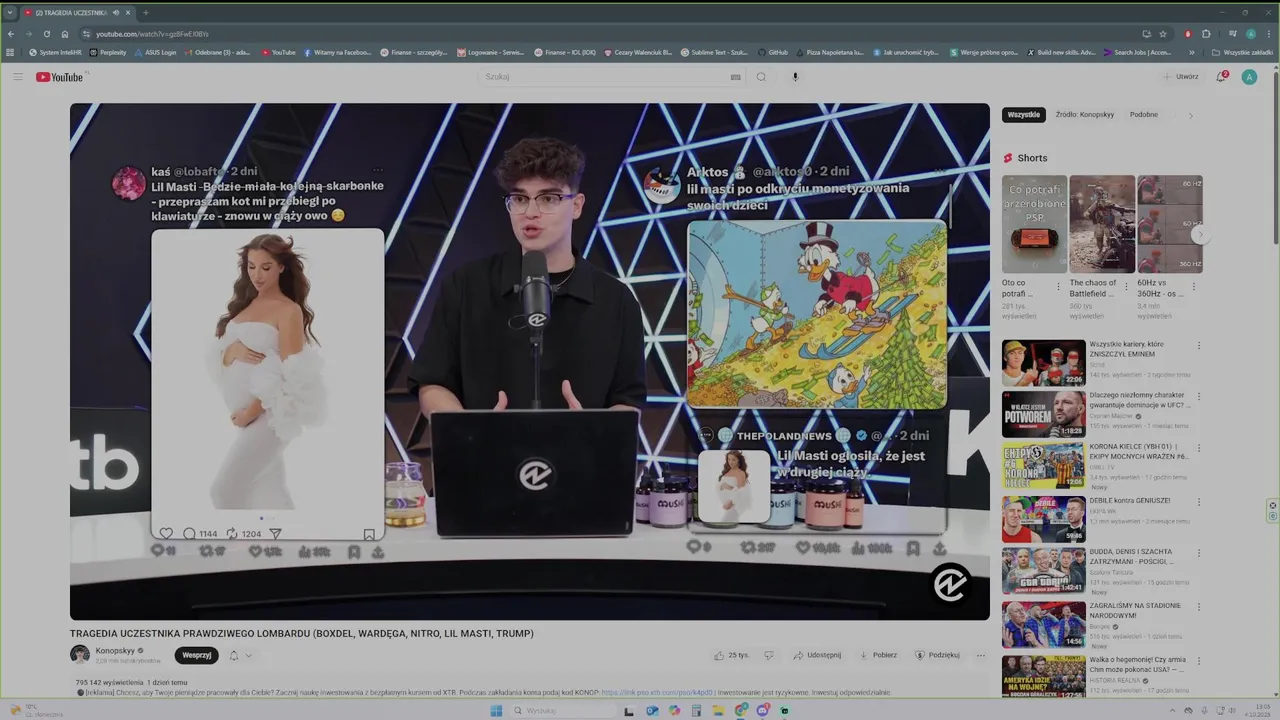The image size is (1280, 720).
Task: Open menu for ZNISZCZYŁ EMINEM video
Action: click(x=1198, y=346)
